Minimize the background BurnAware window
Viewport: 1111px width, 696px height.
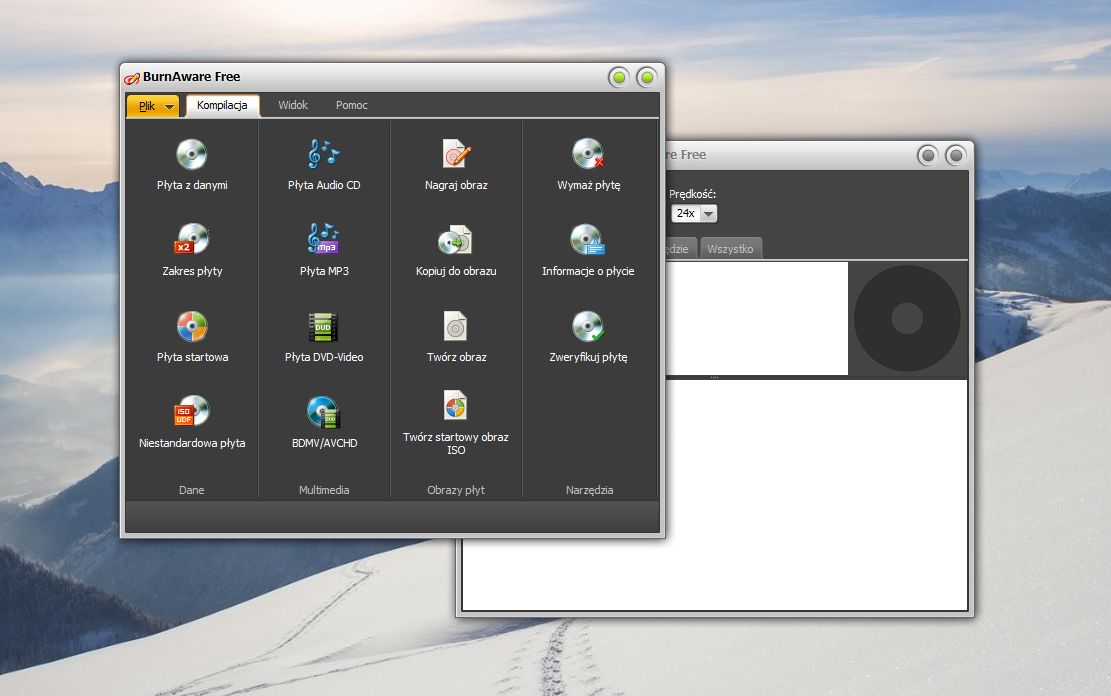(927, 155)
